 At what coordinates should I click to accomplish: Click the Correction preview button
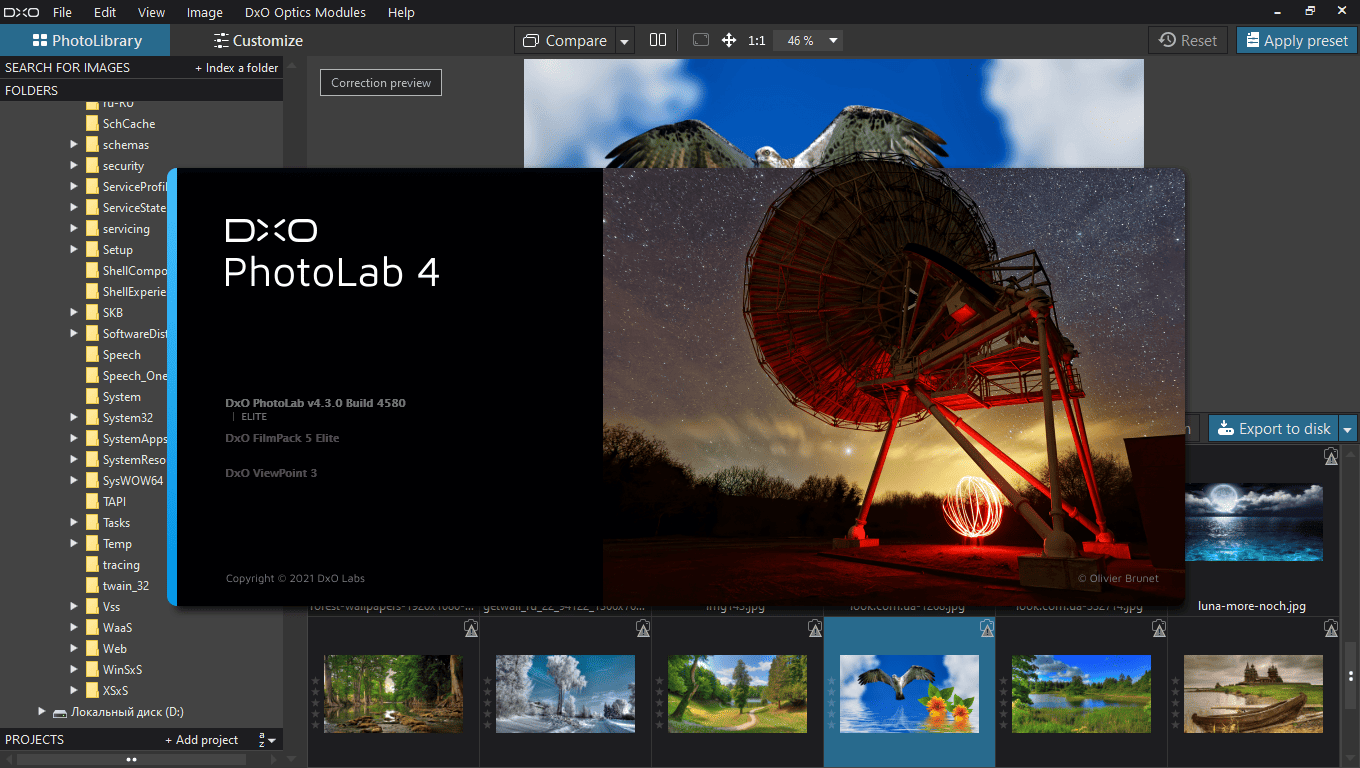click(x=381, y=83)
